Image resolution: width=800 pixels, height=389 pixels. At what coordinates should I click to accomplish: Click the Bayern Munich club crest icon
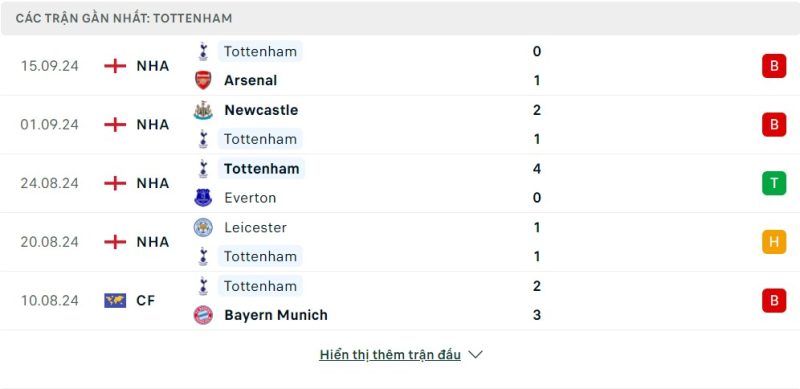click(203, 315)
